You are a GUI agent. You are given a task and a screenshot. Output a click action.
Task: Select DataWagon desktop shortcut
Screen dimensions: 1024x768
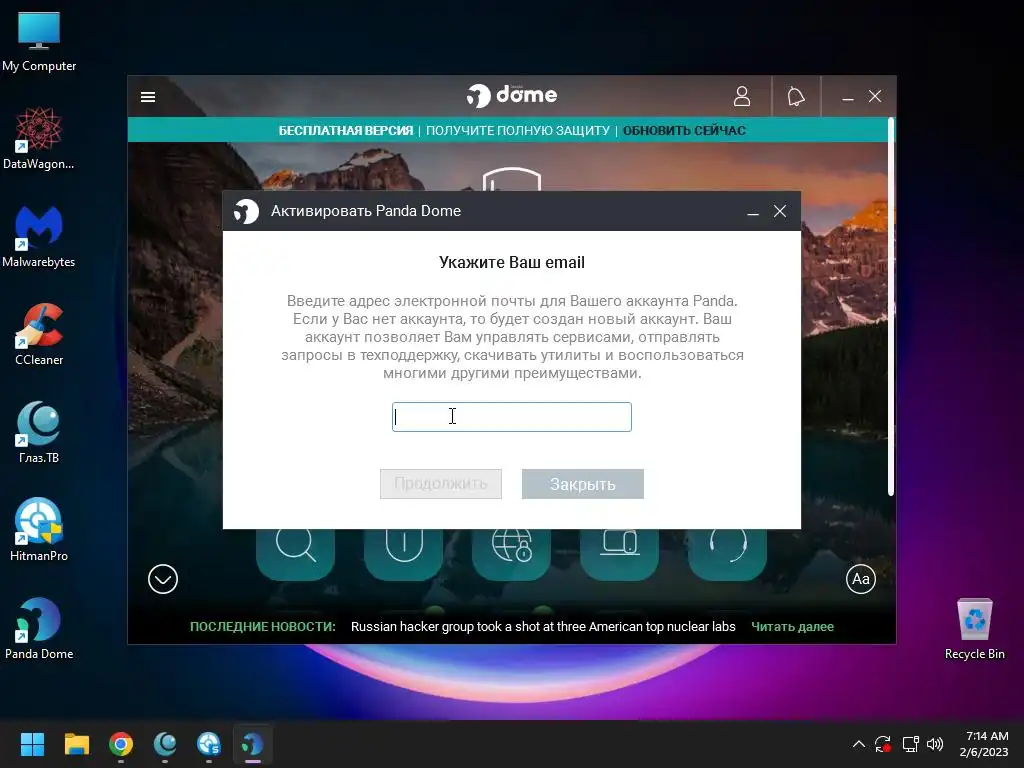[x=39, y=138]
